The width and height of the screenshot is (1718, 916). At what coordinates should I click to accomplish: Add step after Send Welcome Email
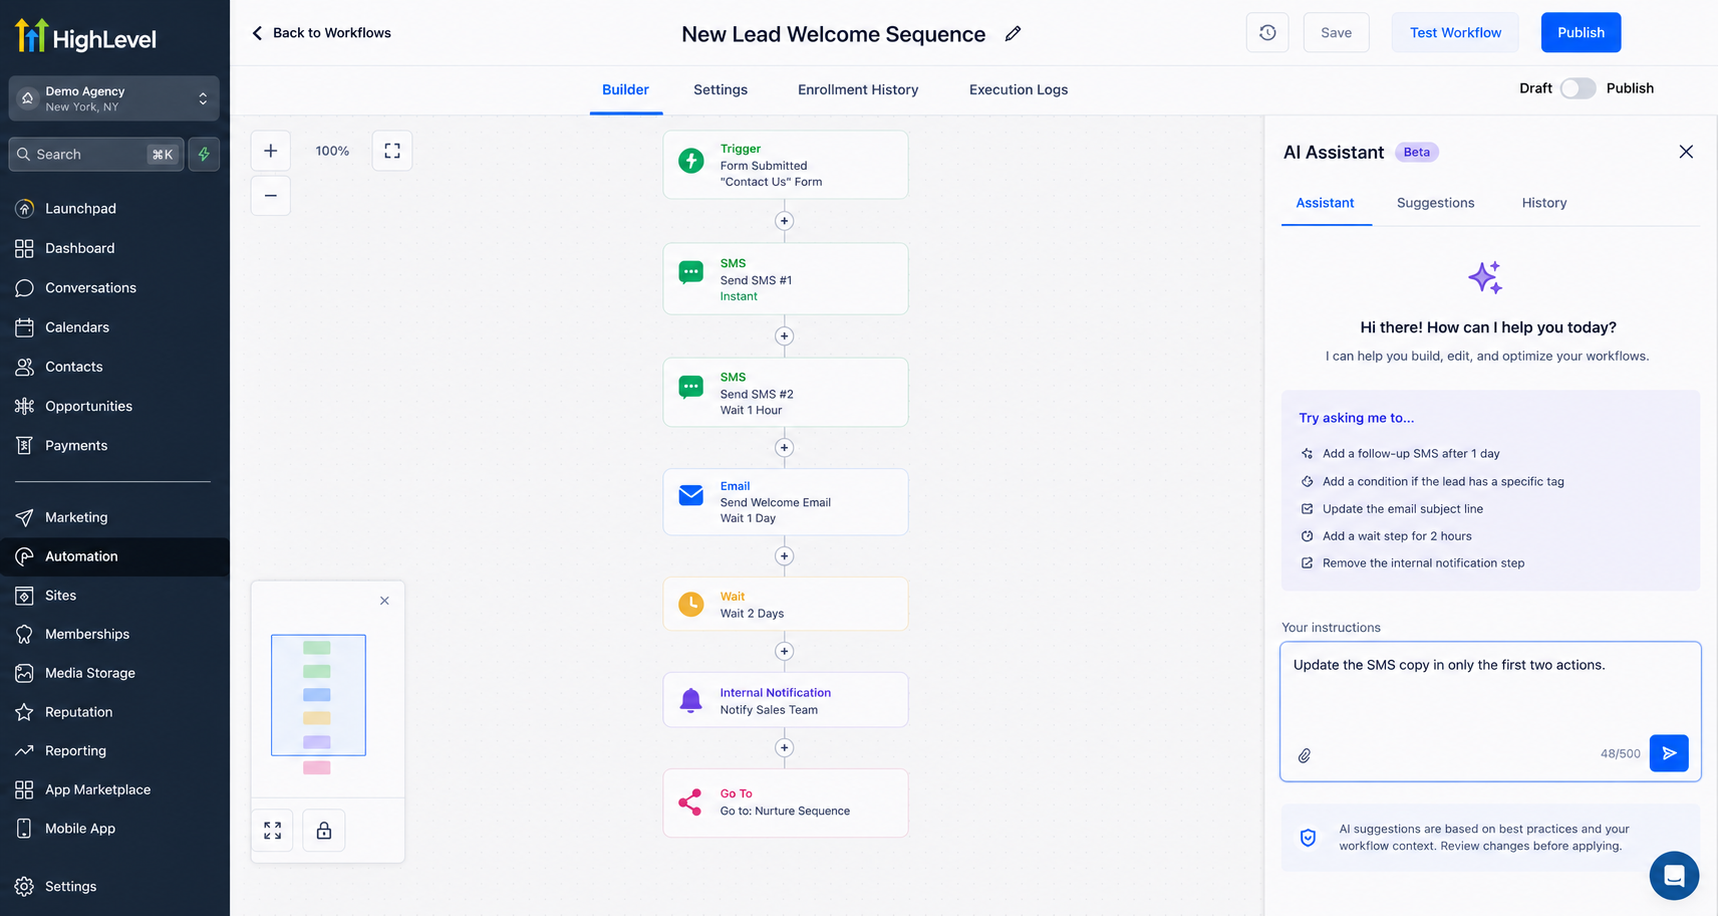[x=784, y=556]
